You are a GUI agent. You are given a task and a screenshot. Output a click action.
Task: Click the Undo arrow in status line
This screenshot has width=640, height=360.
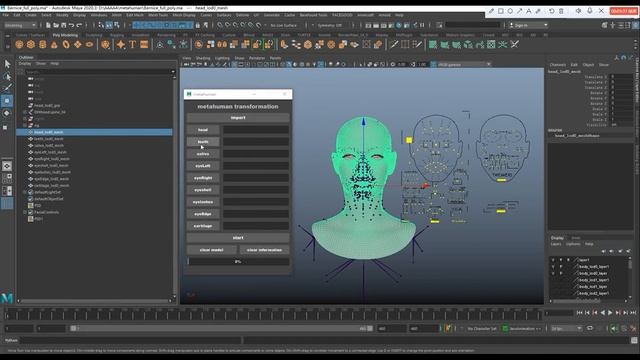tap(71, 25)
